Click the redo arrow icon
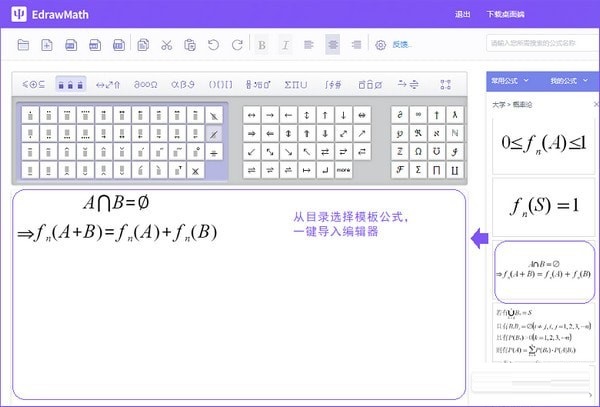 [x=236, y=44]
